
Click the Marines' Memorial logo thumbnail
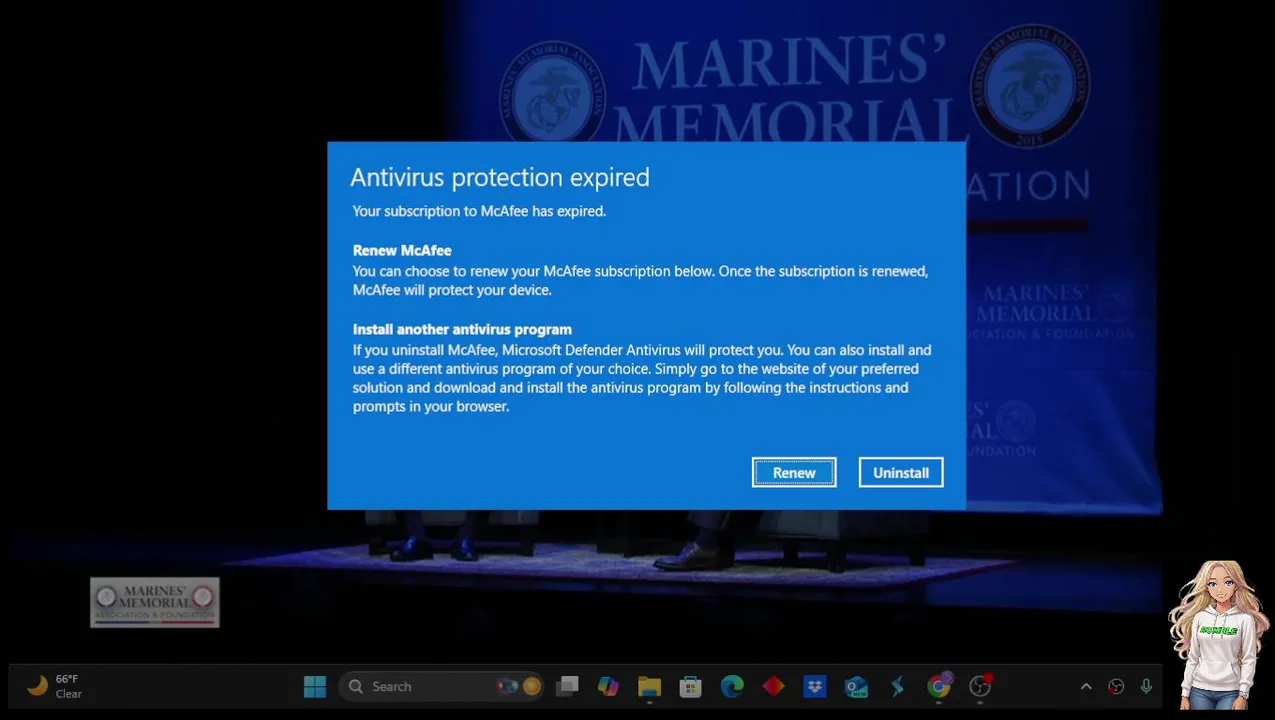point(155,602)
